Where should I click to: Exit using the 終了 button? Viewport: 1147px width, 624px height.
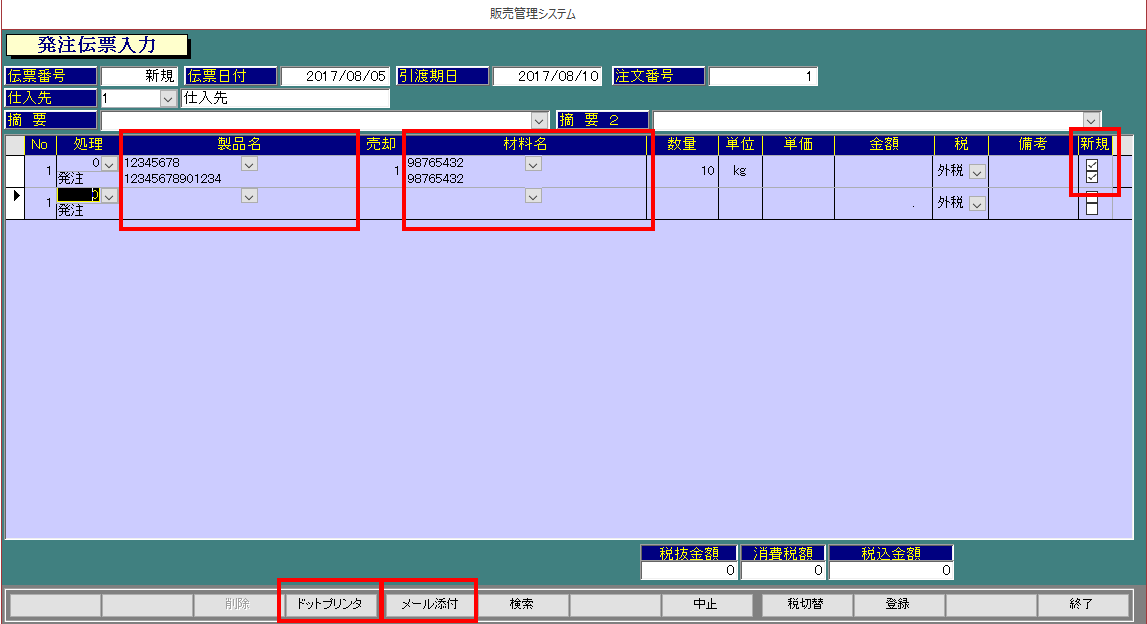click(x=1081, y=604)
